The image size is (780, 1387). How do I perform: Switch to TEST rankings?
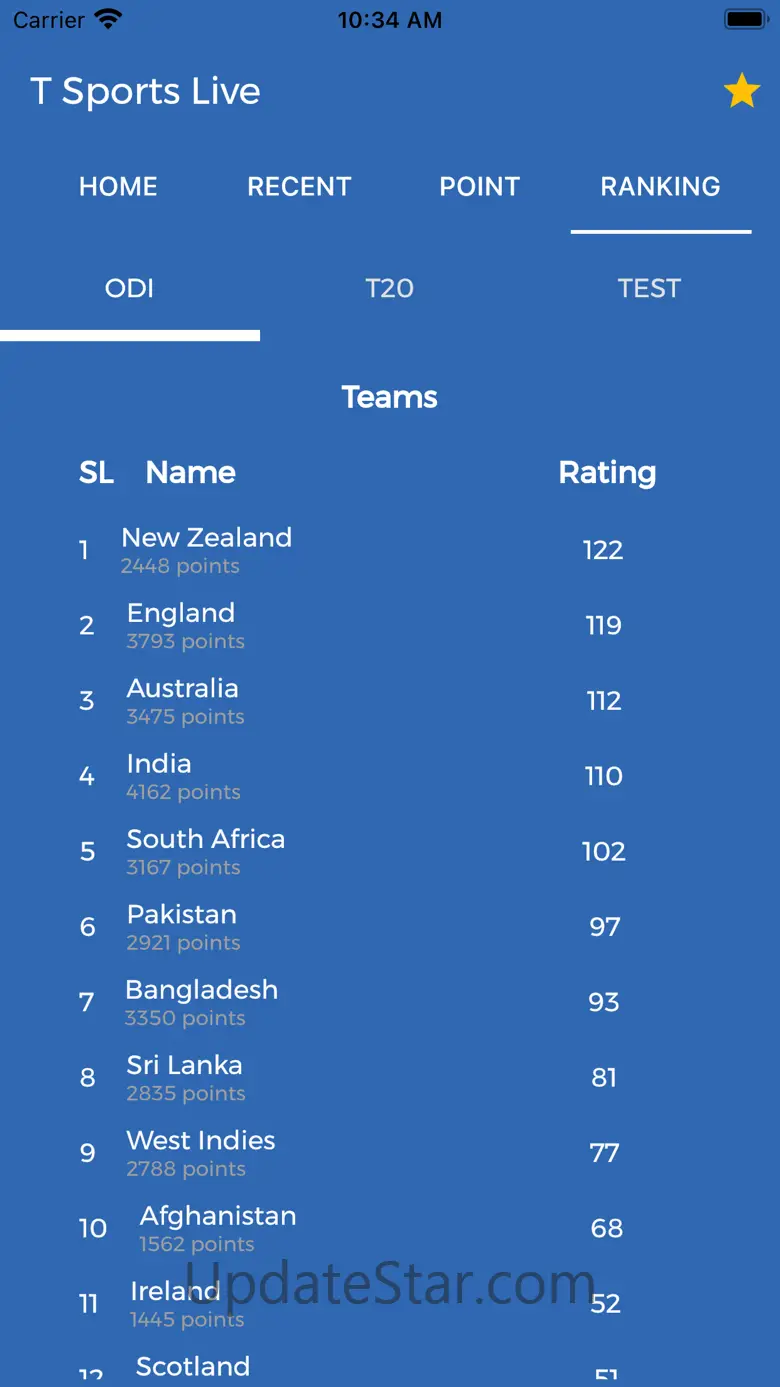click(x=650, y=288)
